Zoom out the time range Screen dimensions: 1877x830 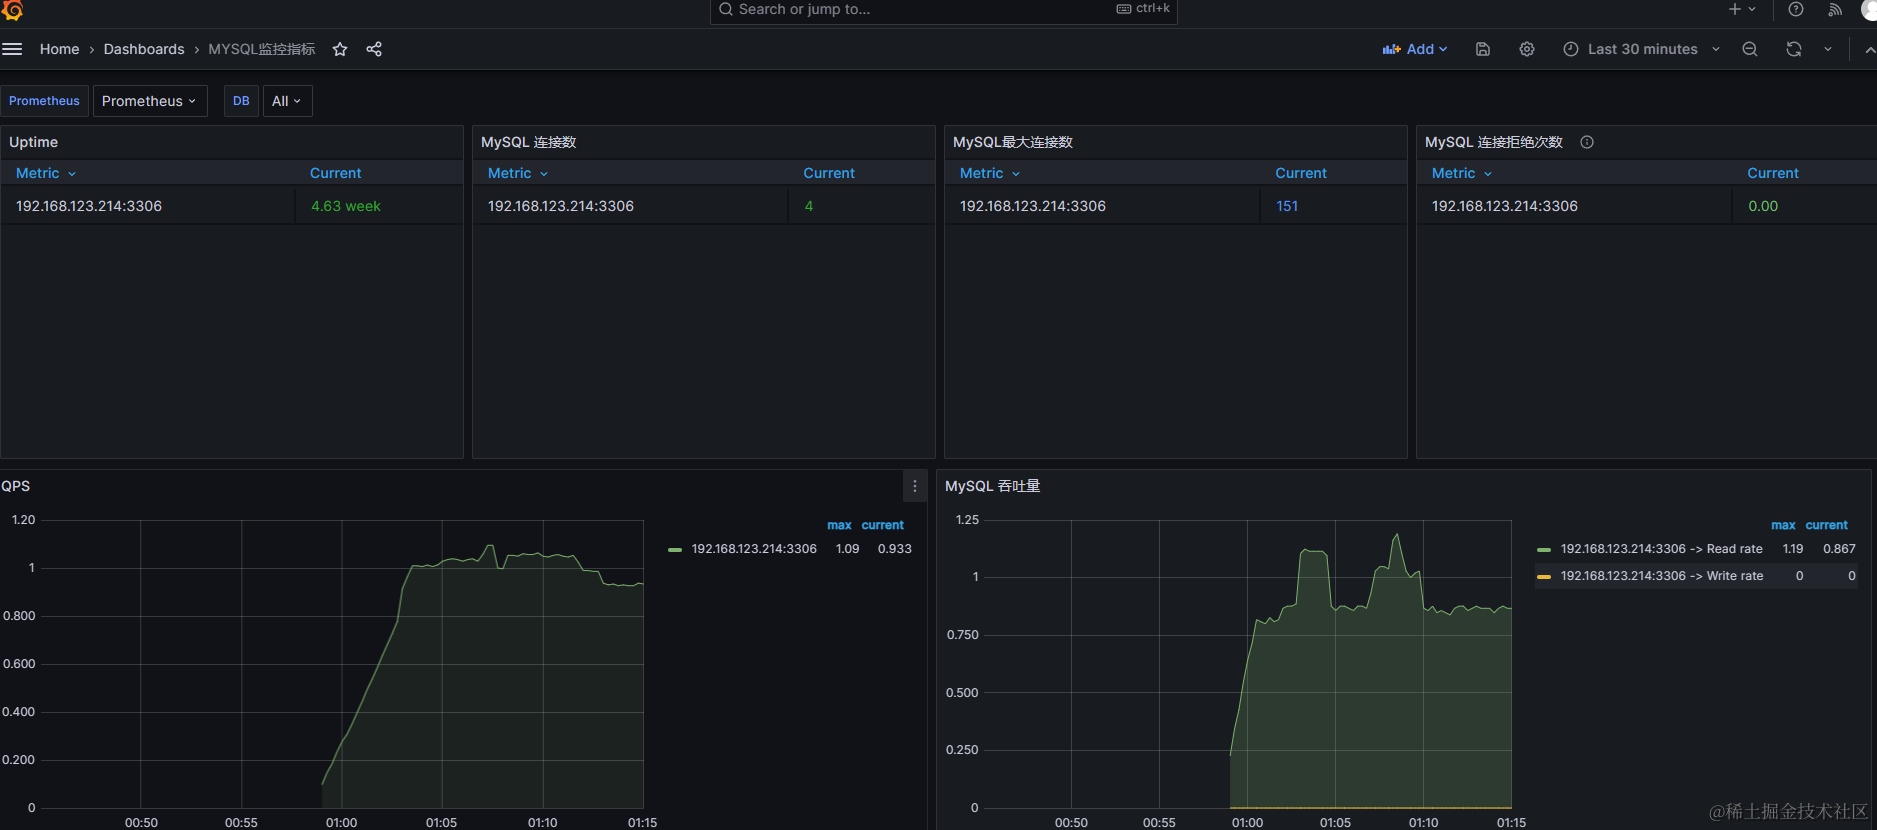click(1750, 49)
